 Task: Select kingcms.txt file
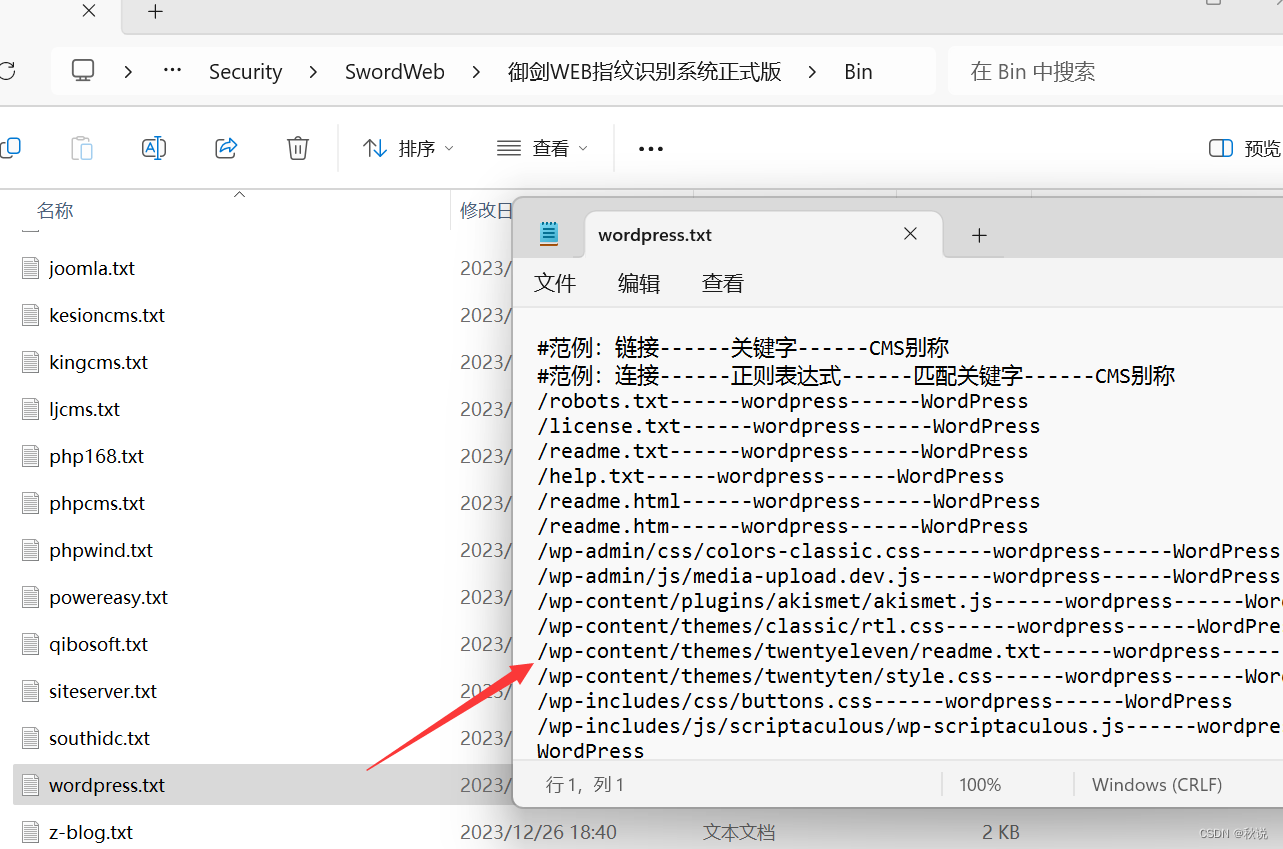click(x=98, y=362)
